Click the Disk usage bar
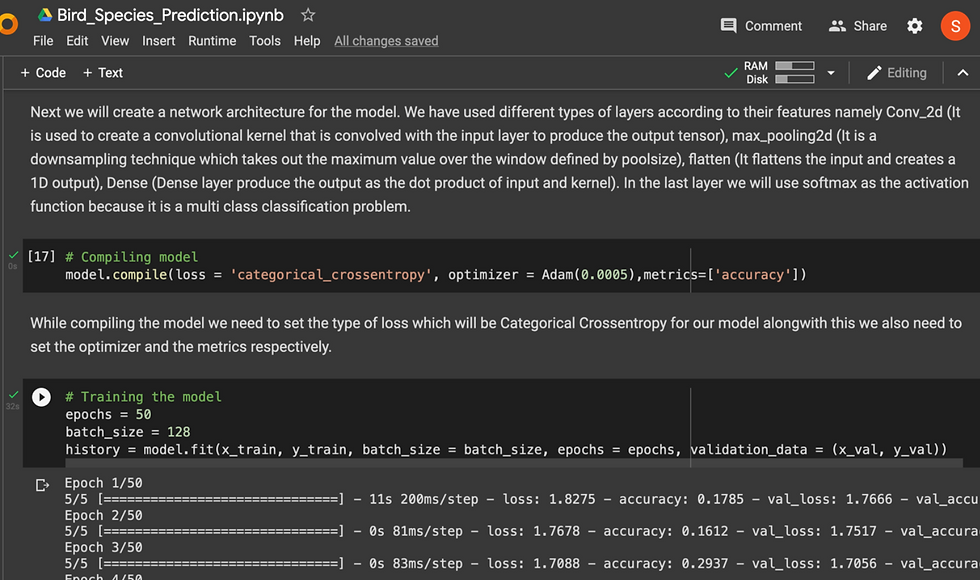This screenshot has height=580, width=980. tap(794, 79)
